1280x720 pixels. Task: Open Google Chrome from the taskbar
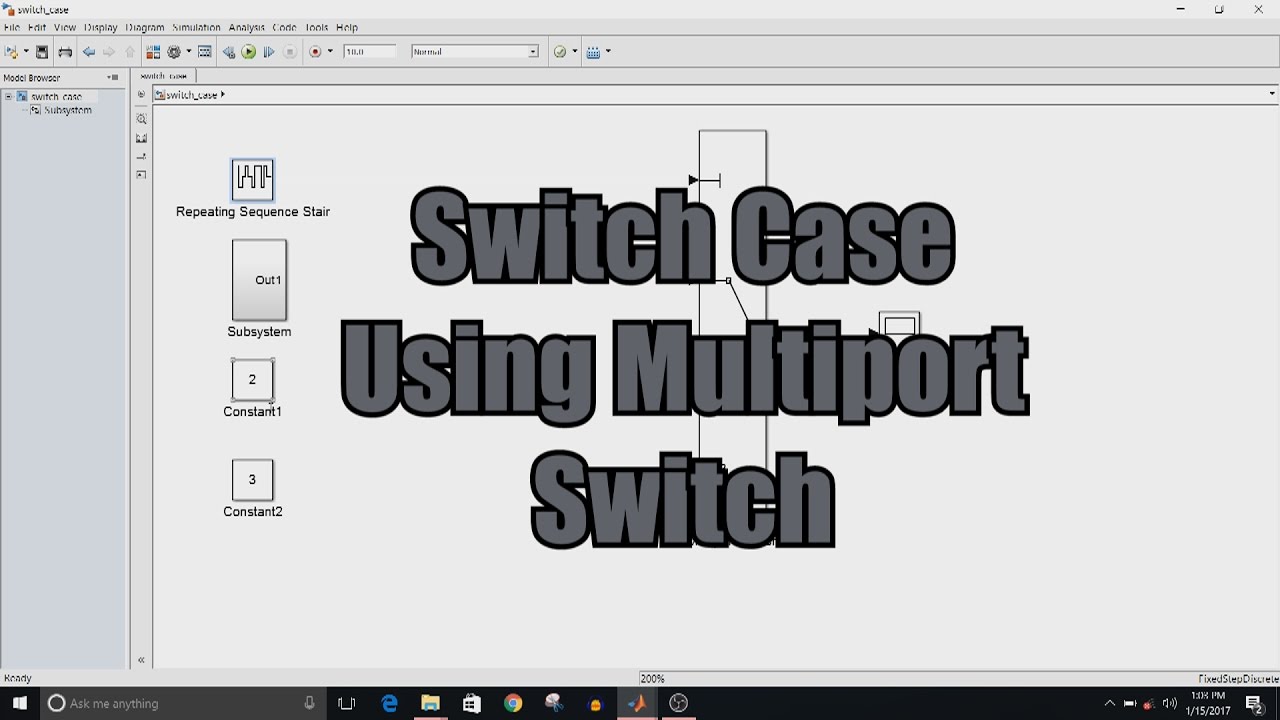513,703
